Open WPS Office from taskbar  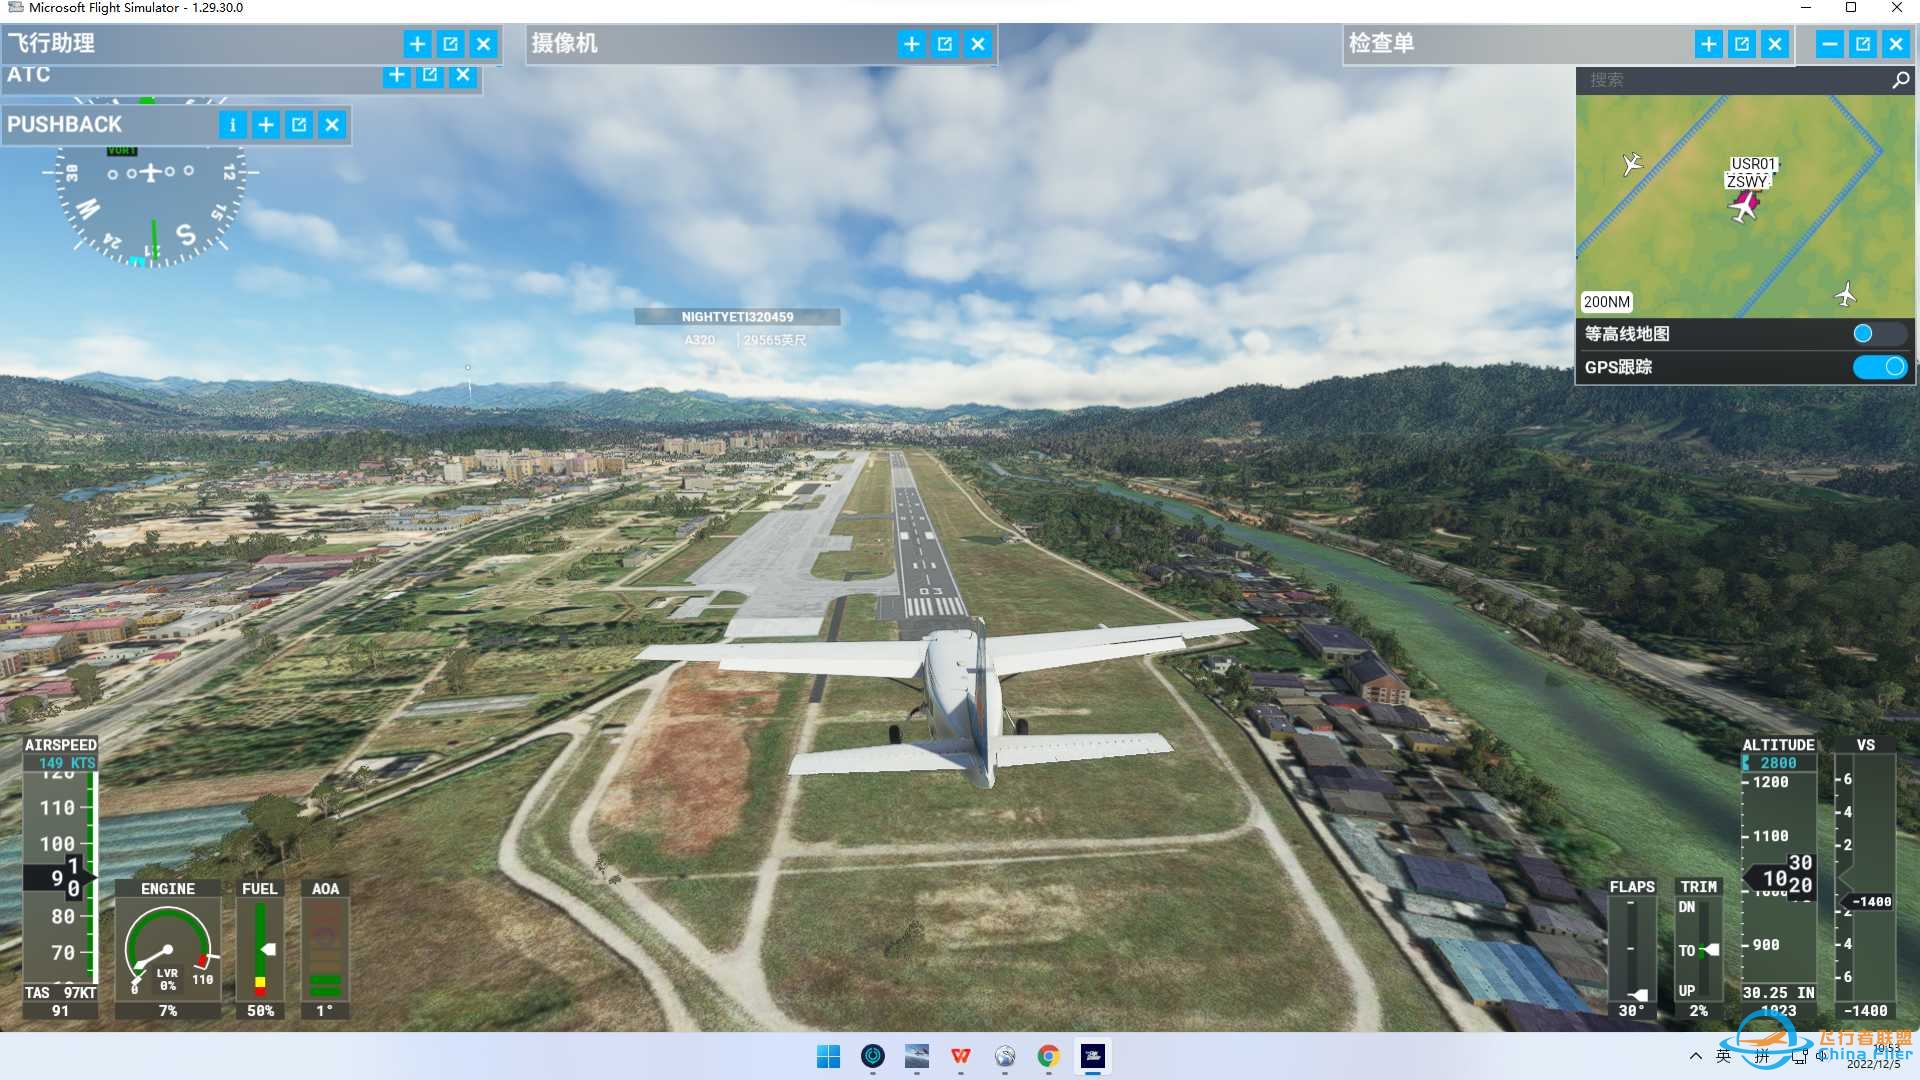(x=961, y=1056)
